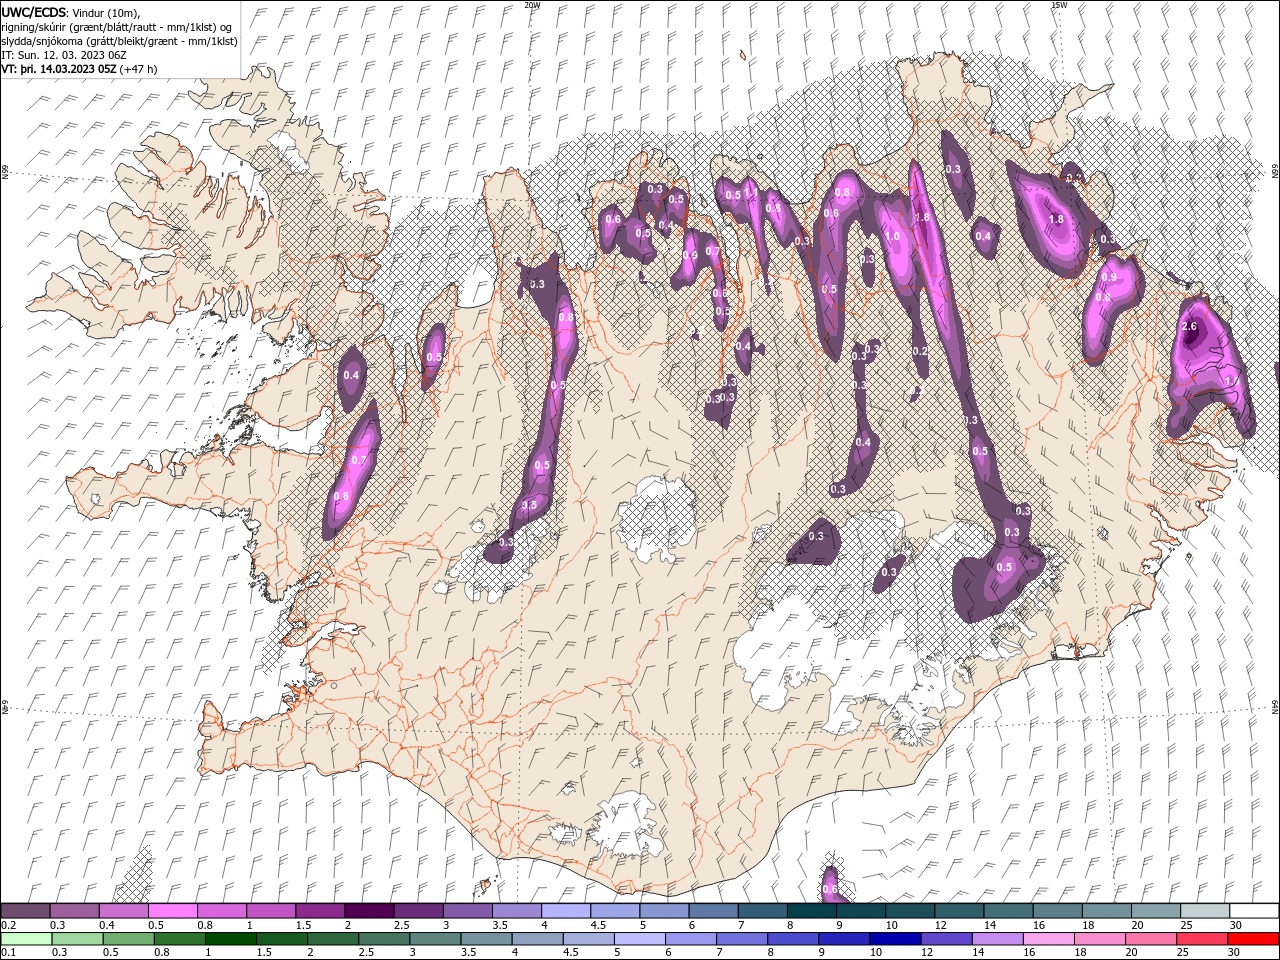Click the 15W longitude label
The width and height of the screenshot is (1280, 960).
pyautogui.click(x=1060, y=5)
